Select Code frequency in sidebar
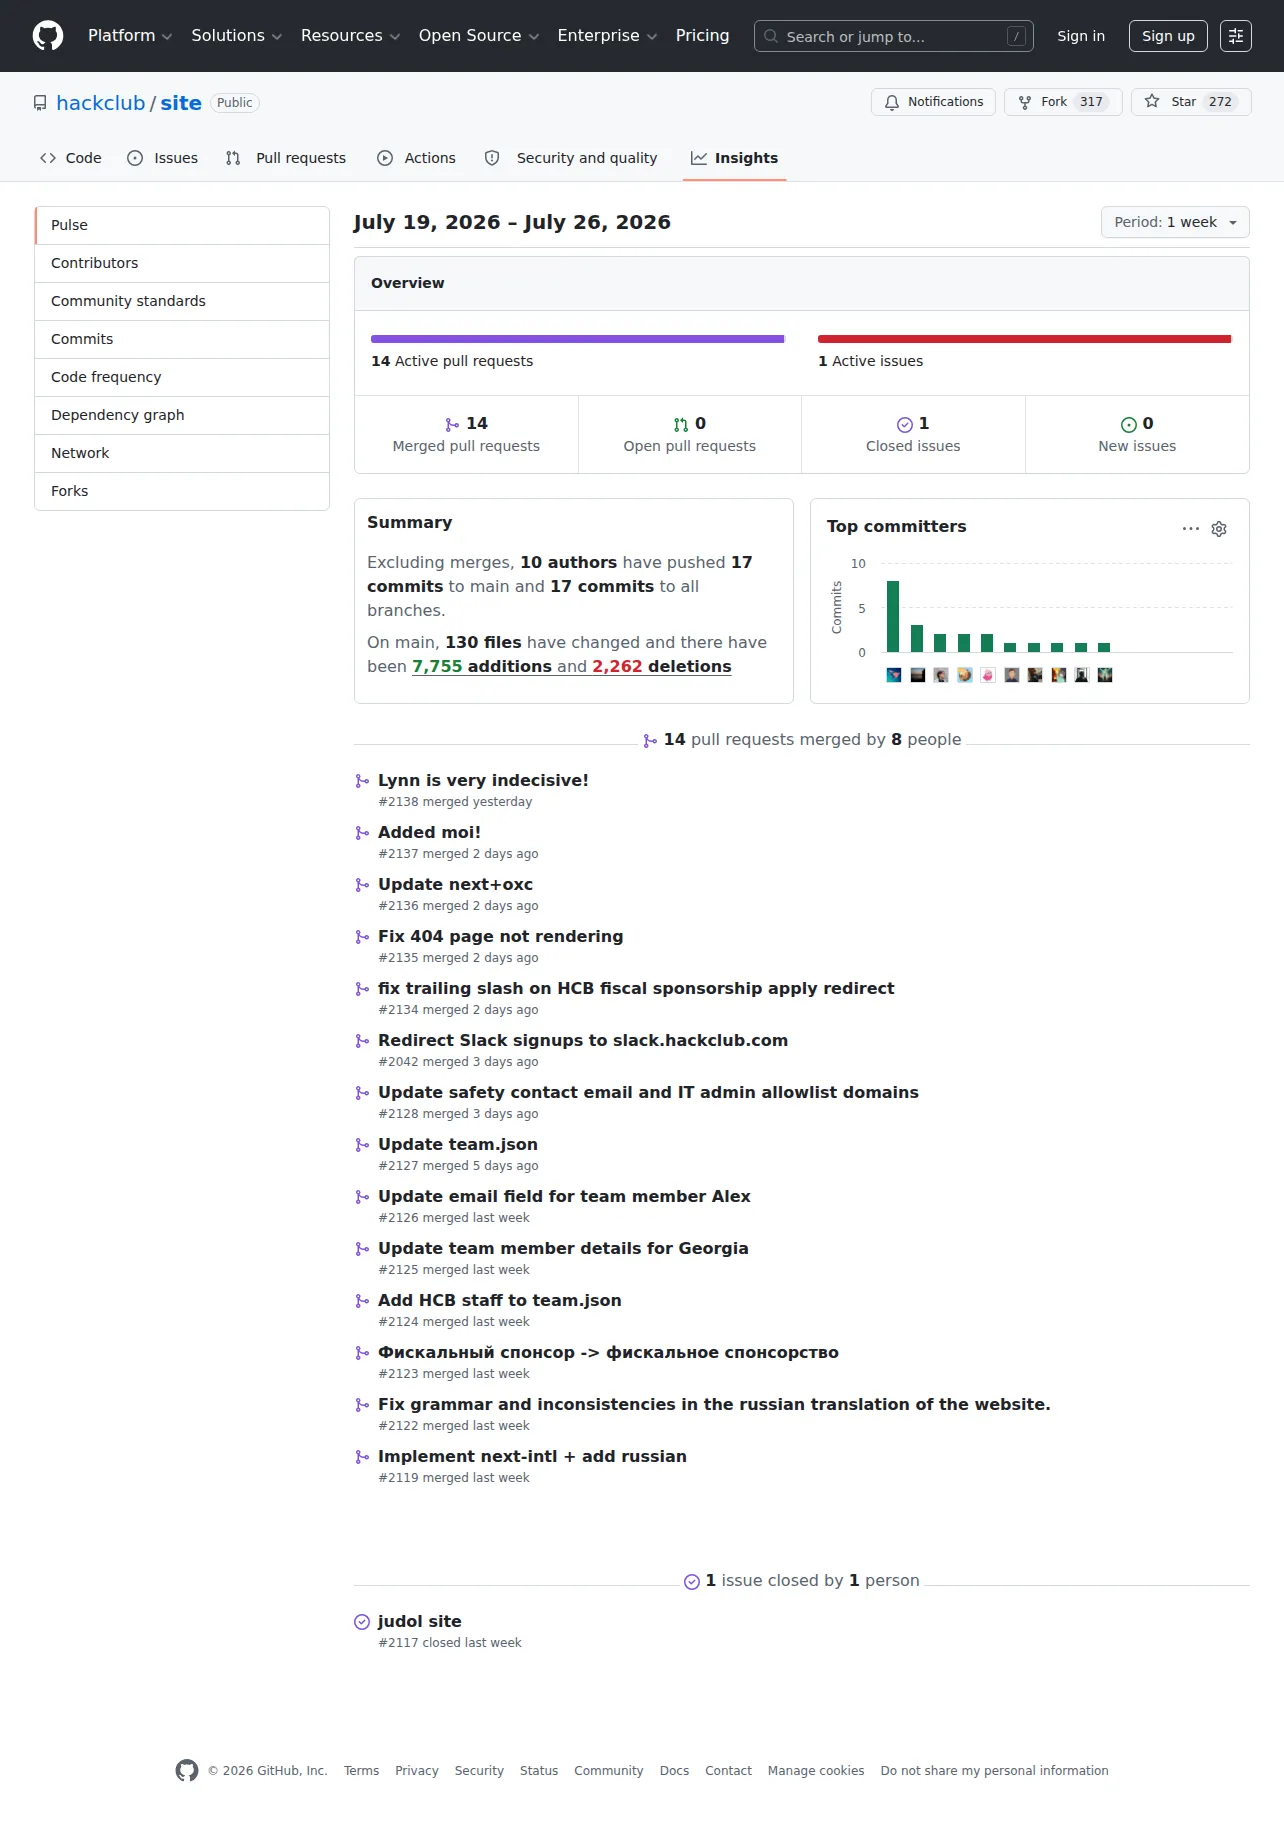1284x1824 pixels. pos(182,377)
